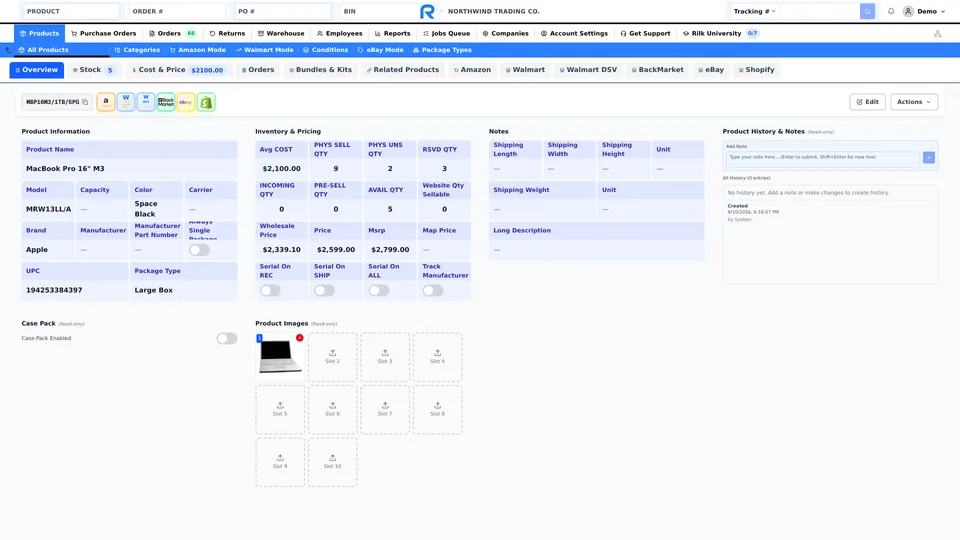Open the Returns menu
The width and height of the screenshot is (960, 540).
(x=227, y=34)
